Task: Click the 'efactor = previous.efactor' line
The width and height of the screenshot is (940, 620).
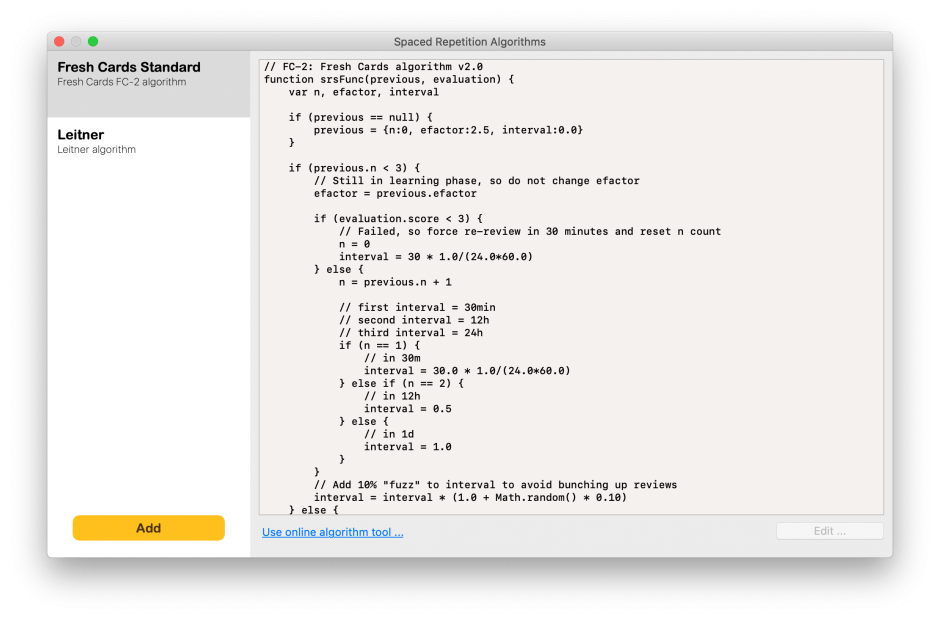Action: (395, 193)
